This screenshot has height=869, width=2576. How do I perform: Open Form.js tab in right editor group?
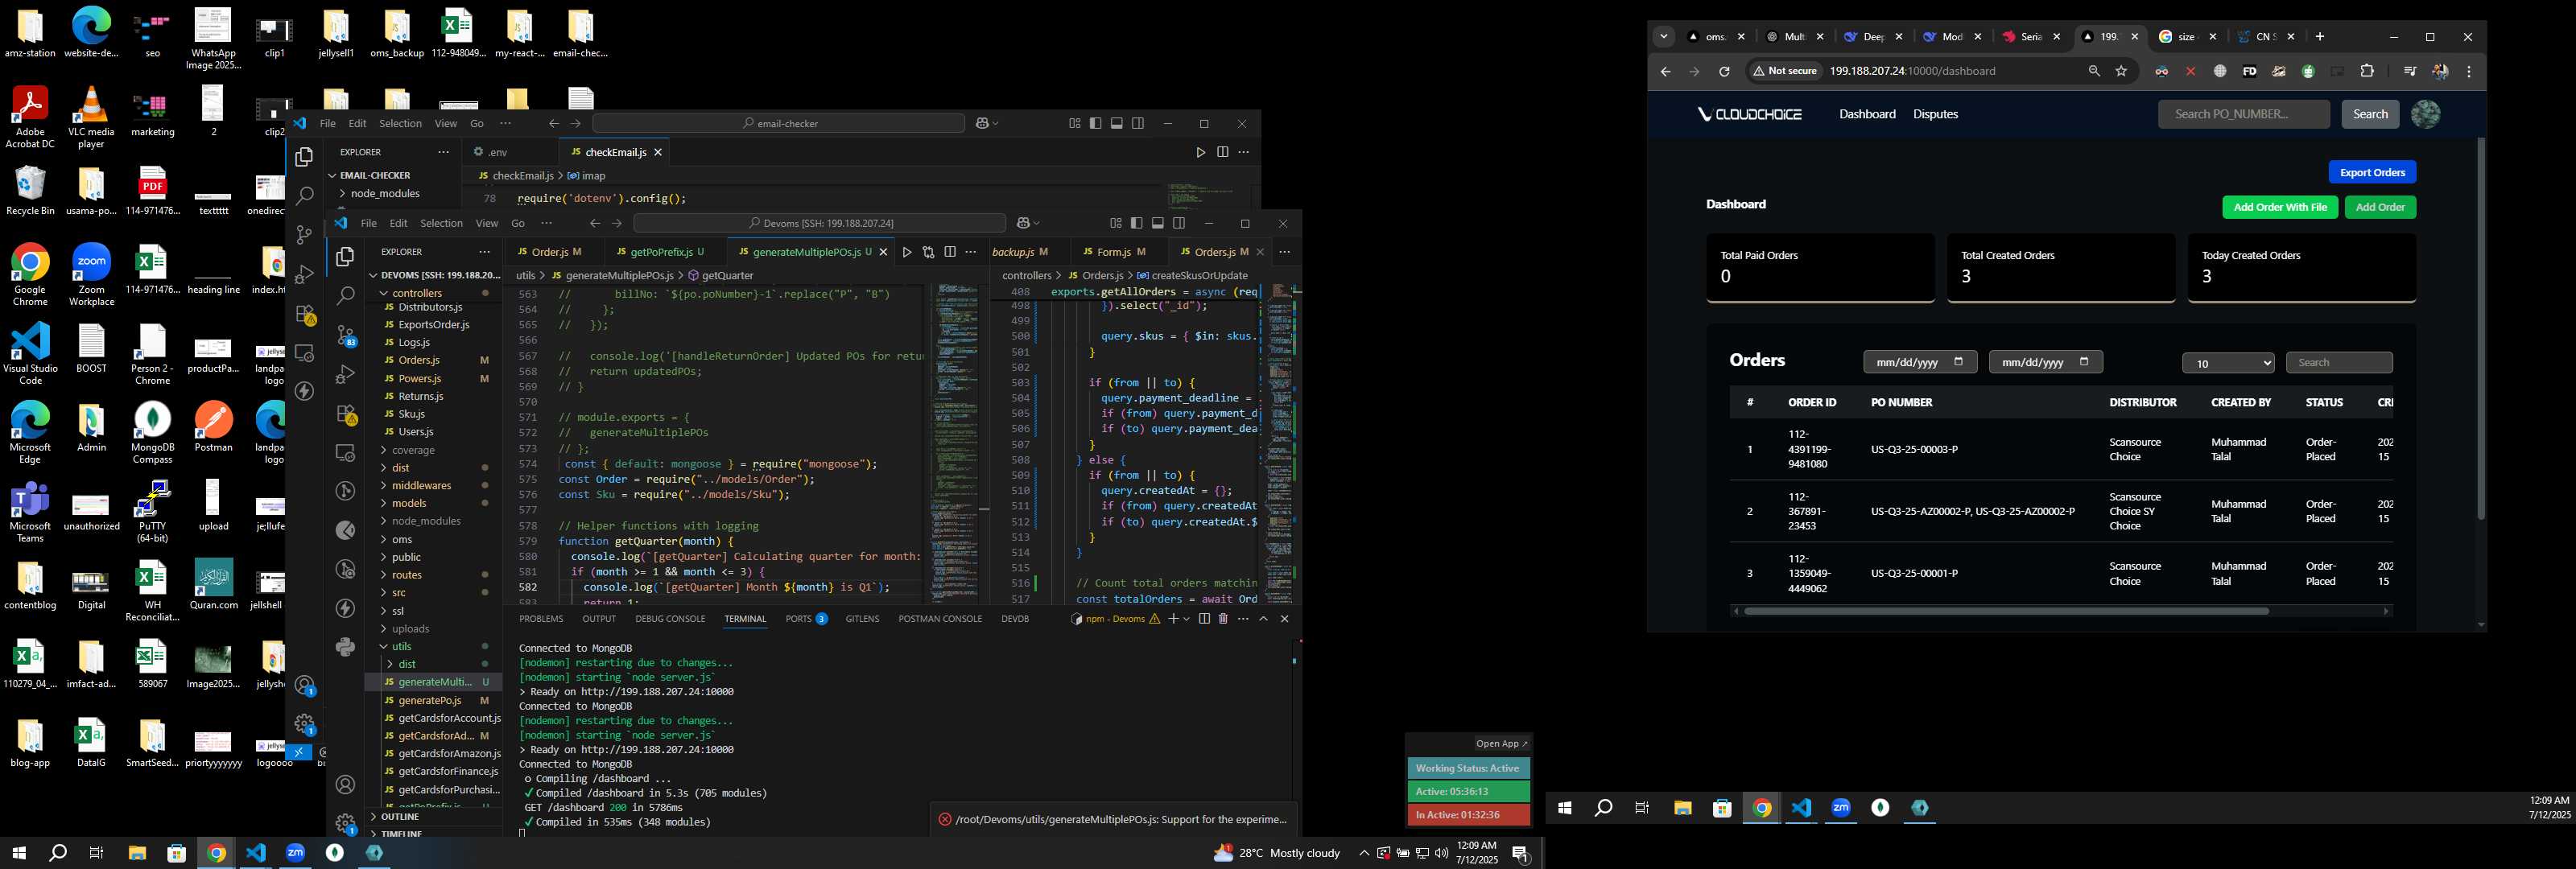point(1113,252)
